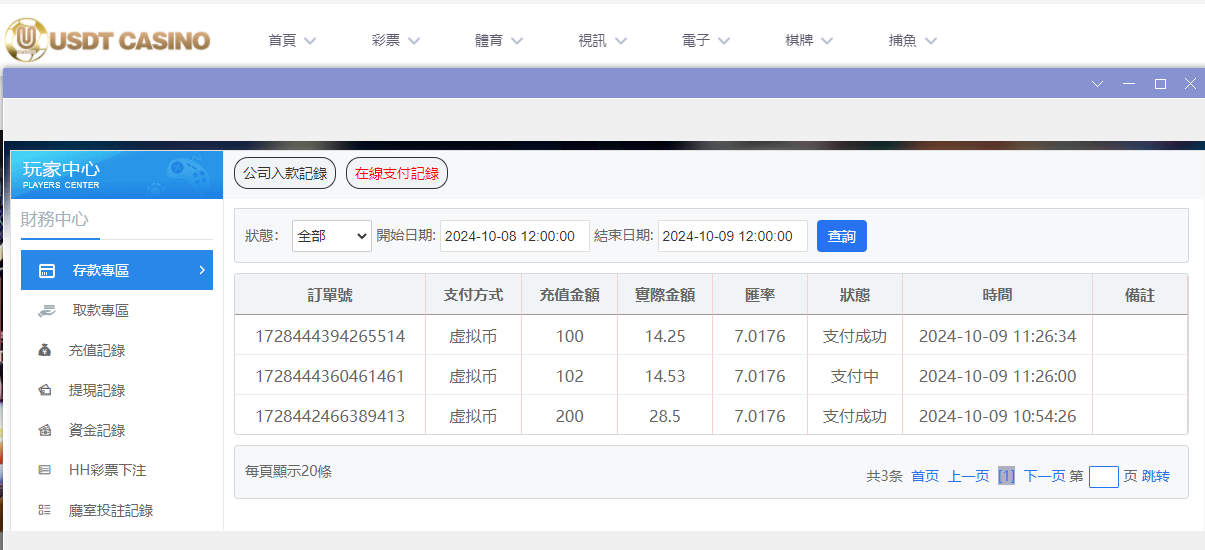The image size is (1205, 550).
Task: Switch to 公司入款記錄 tab
Action: pos(285,173)
